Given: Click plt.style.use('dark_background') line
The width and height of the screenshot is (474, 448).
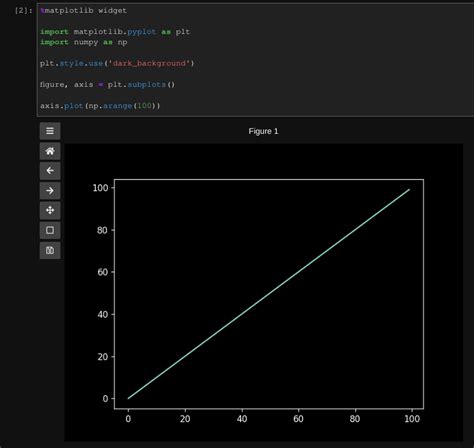Looking at the screenshot, I should point(117,63).
